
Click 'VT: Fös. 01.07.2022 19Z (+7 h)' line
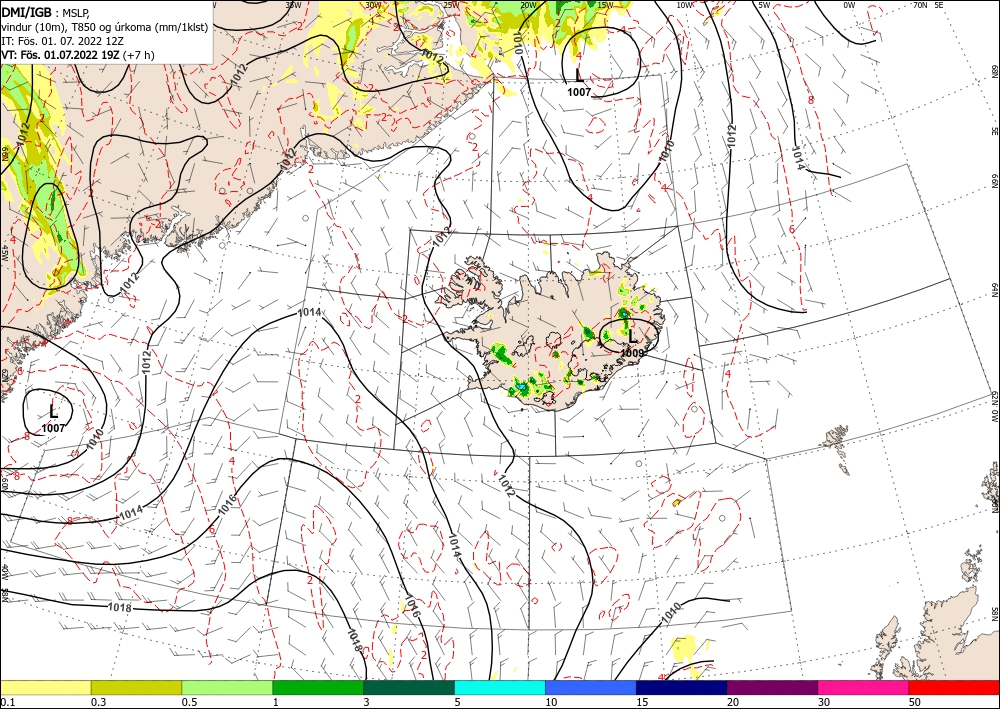78,55
